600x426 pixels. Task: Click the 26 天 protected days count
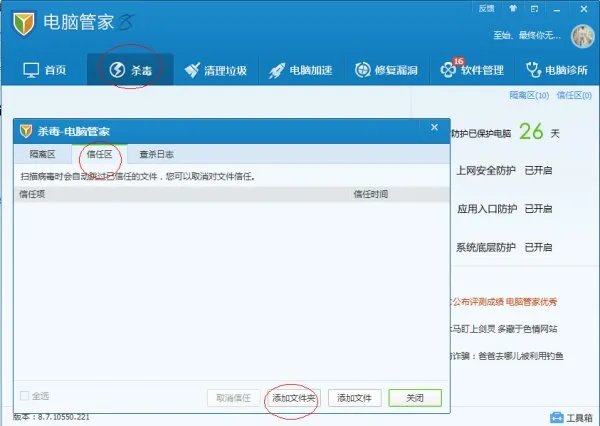point(539,132)
